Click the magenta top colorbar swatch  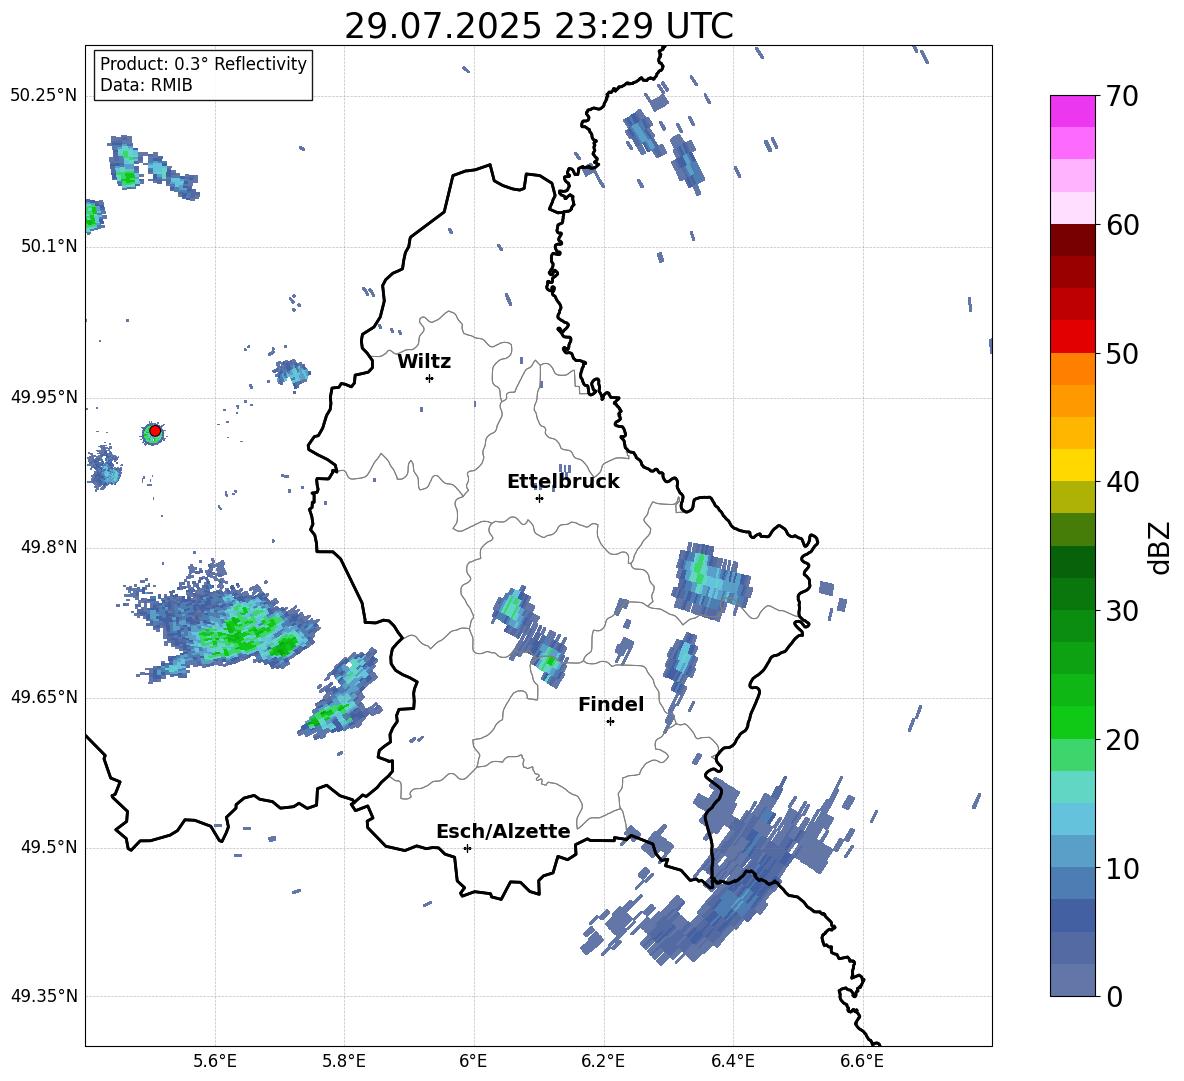point(1072,111)
